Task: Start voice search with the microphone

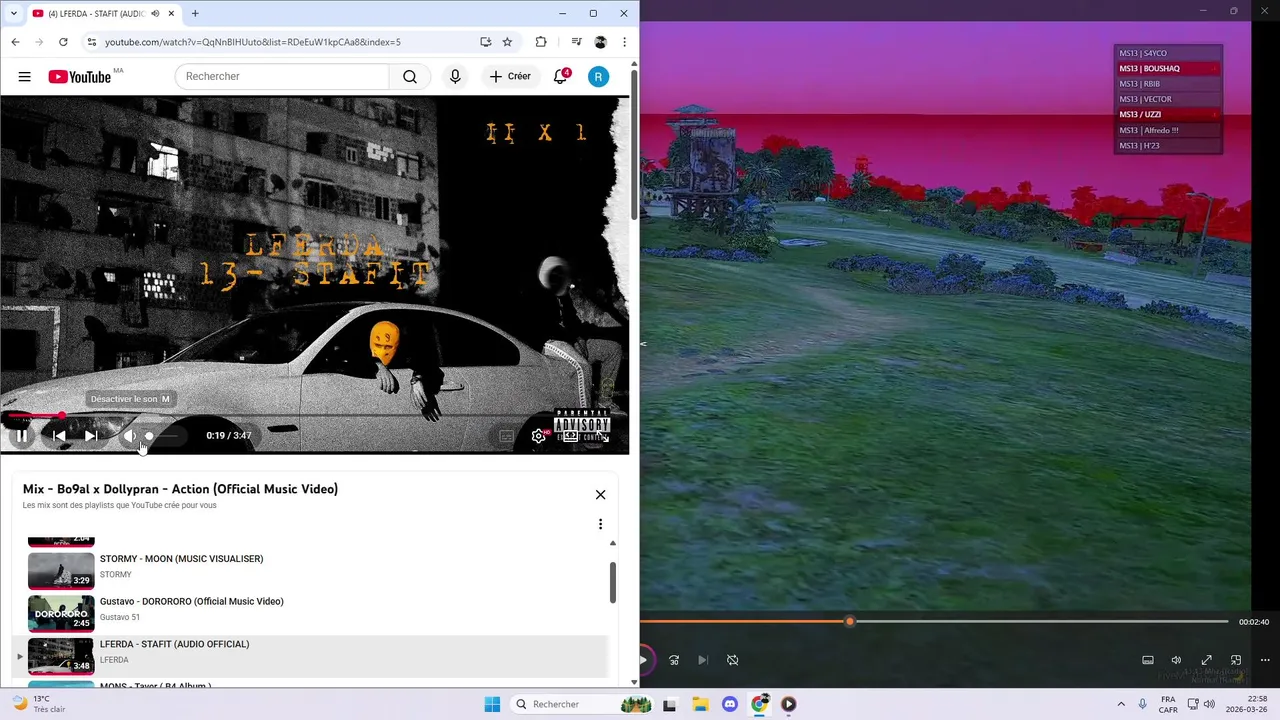Action: [455, 77]
